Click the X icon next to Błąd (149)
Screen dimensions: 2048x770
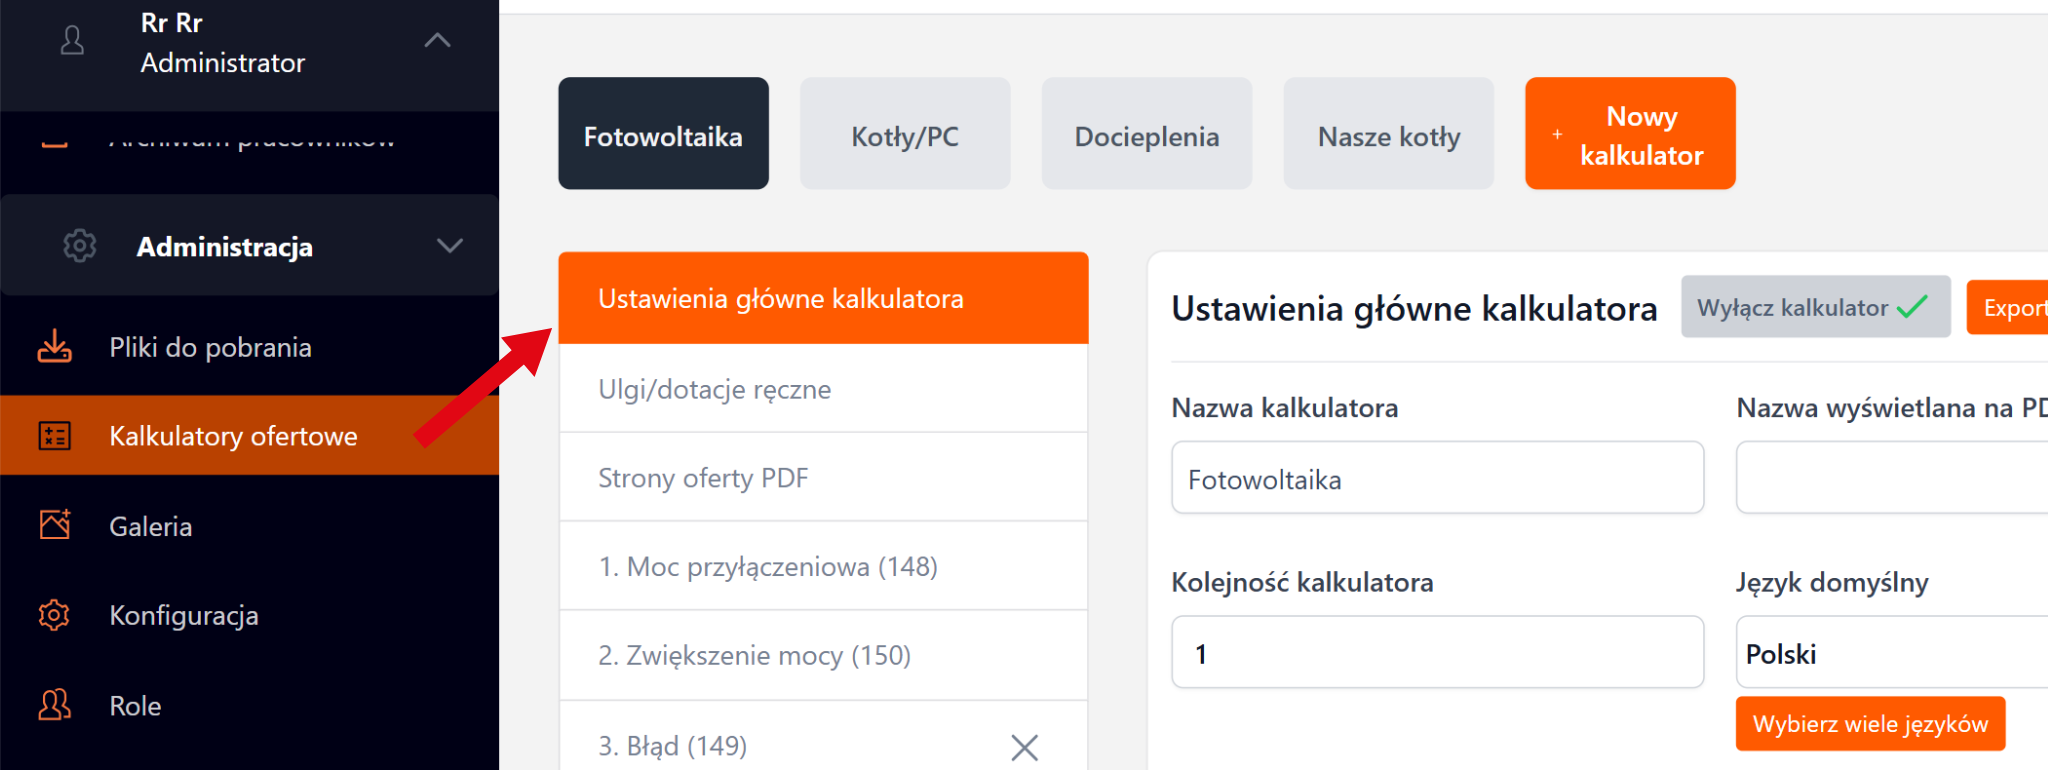[x=1024, y=747]
